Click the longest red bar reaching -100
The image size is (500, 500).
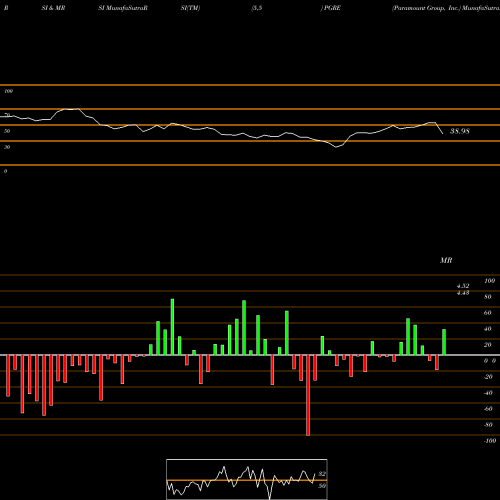(x=308, y=395)
